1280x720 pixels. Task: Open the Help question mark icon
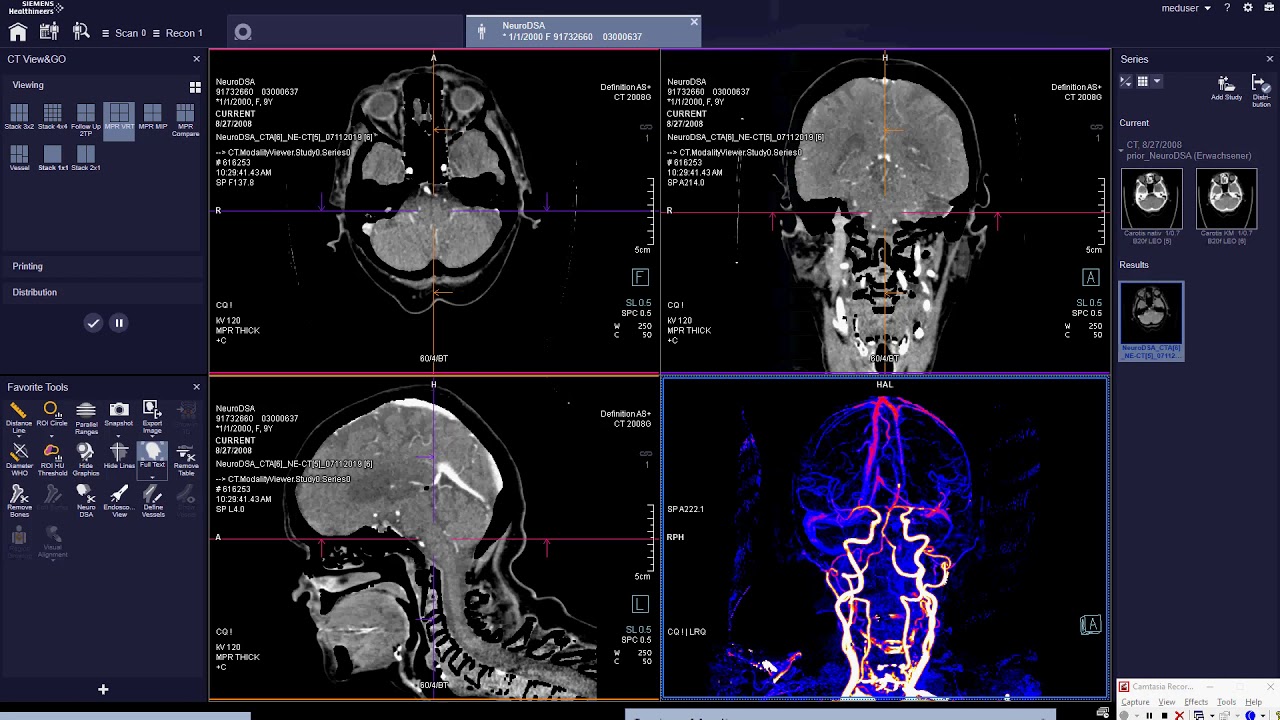click(x=1227, y=8)
